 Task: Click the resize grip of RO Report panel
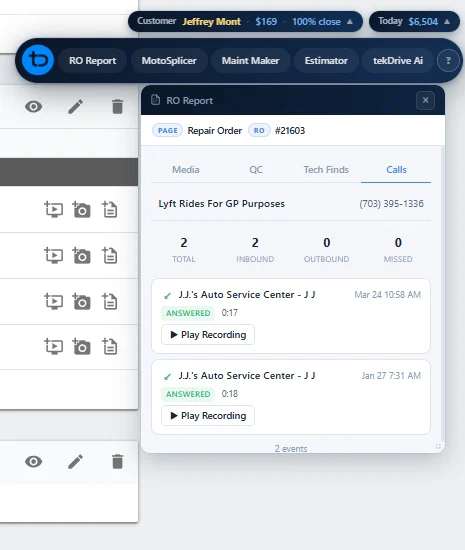pos(438,446)
